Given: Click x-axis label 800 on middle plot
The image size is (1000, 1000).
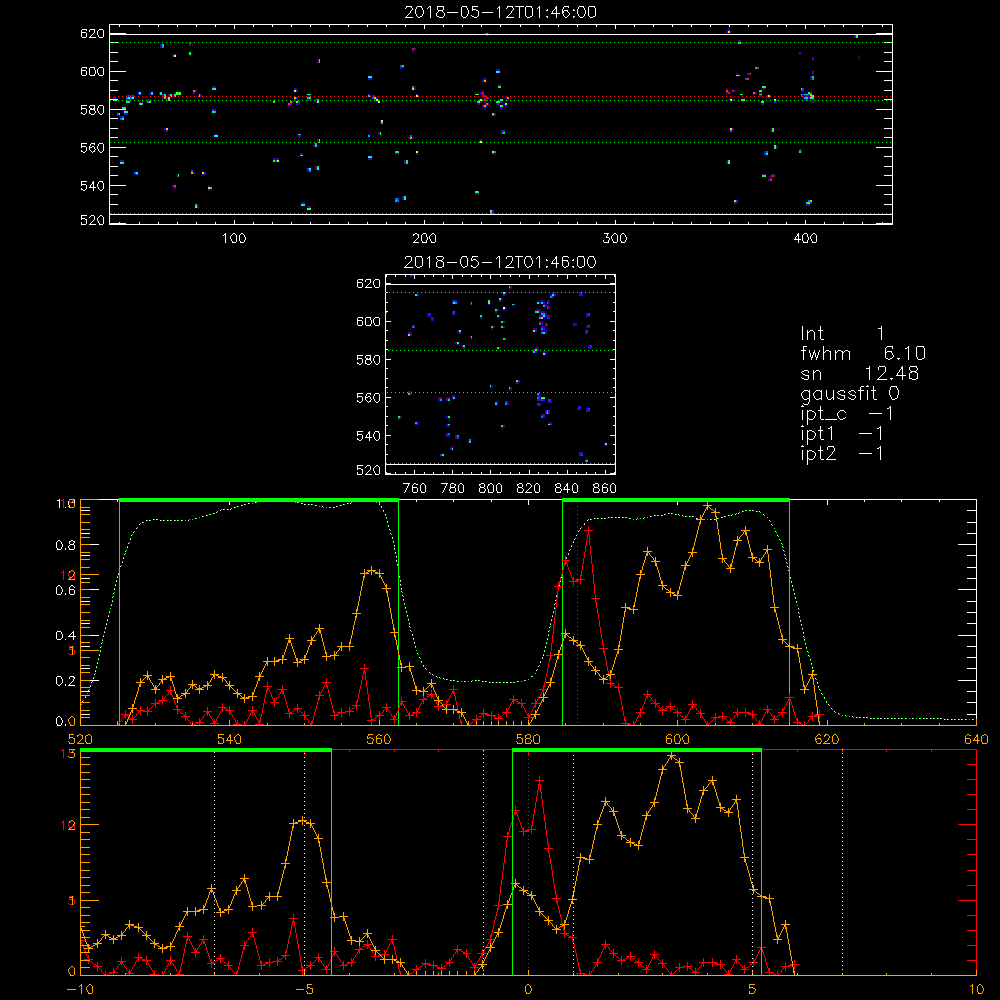Looking at the screenshot, I should [490, 489].
